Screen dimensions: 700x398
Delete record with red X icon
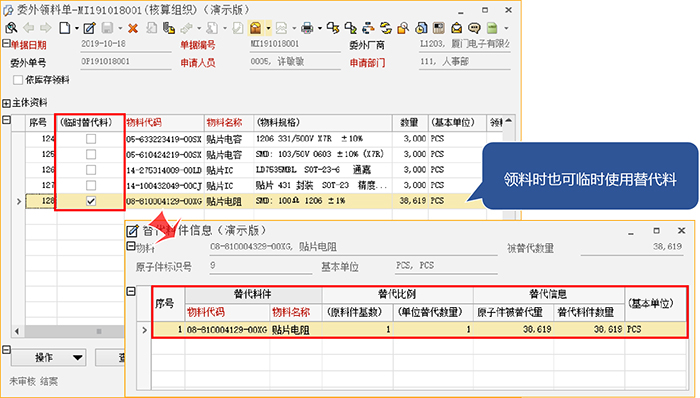coord(133,29)
